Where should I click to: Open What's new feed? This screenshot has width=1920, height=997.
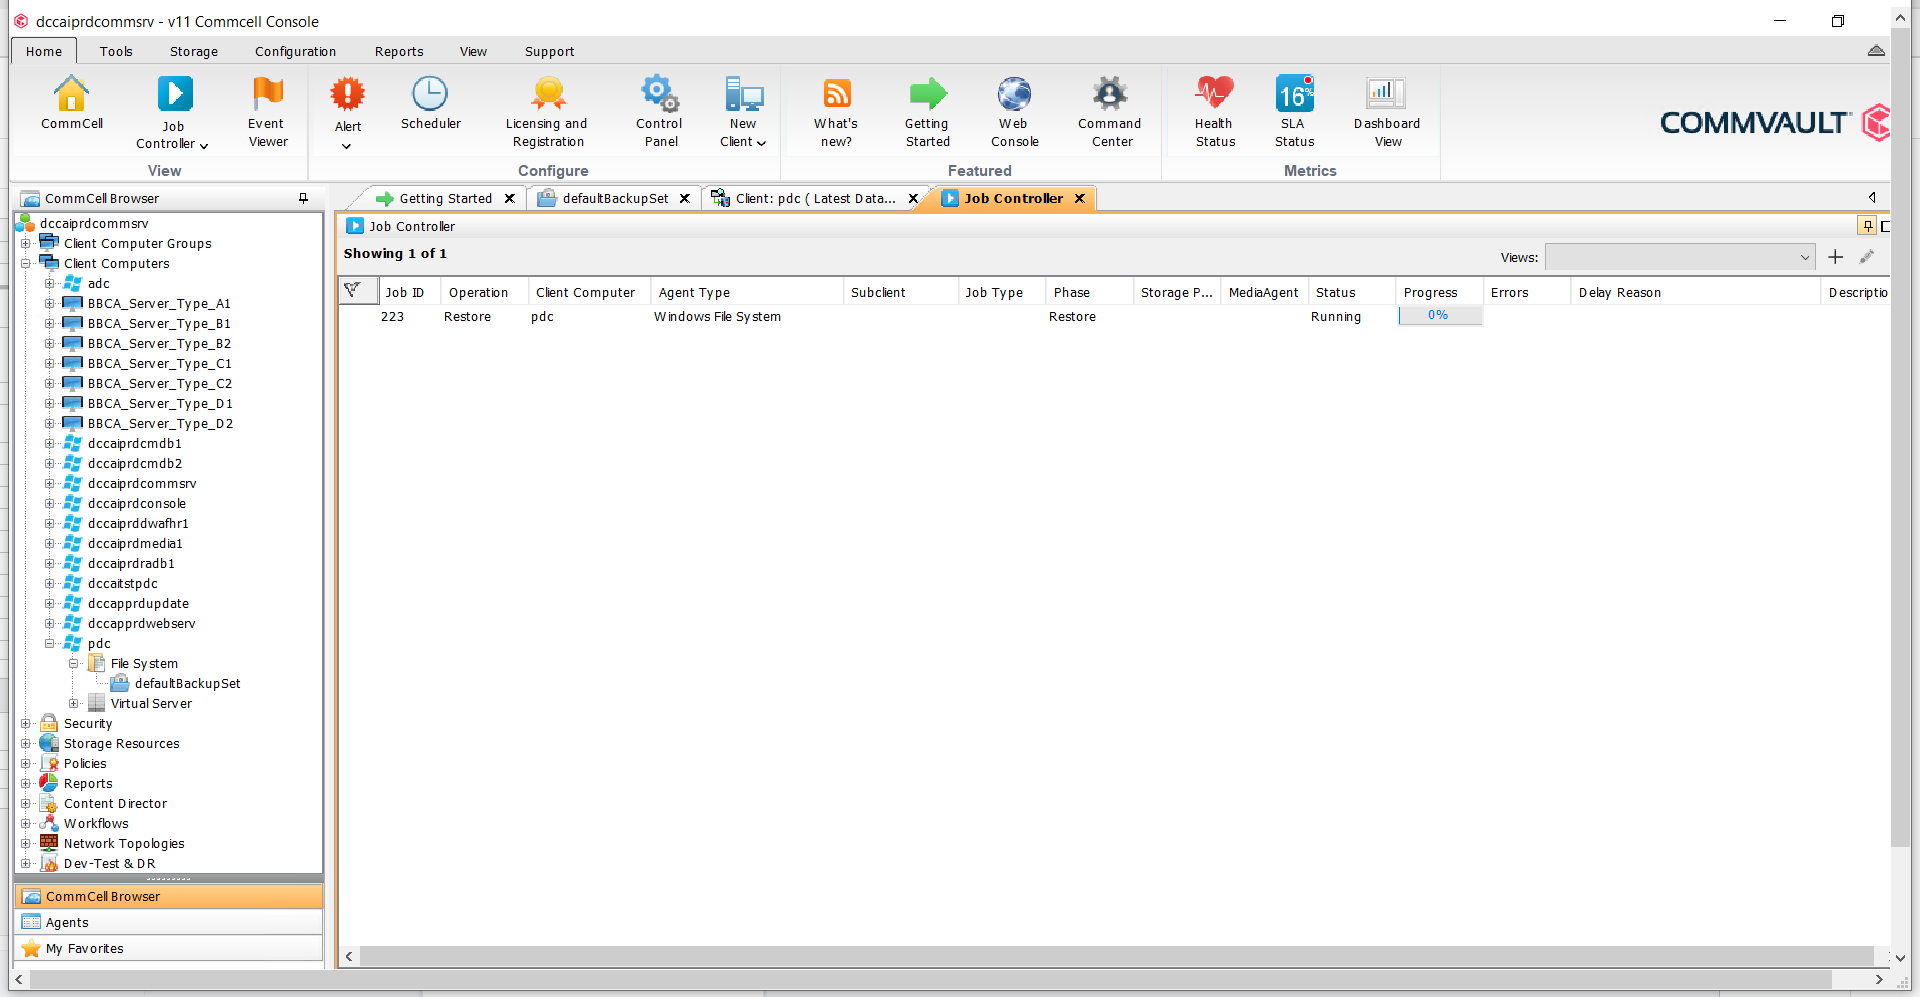(x=836, y=112)
